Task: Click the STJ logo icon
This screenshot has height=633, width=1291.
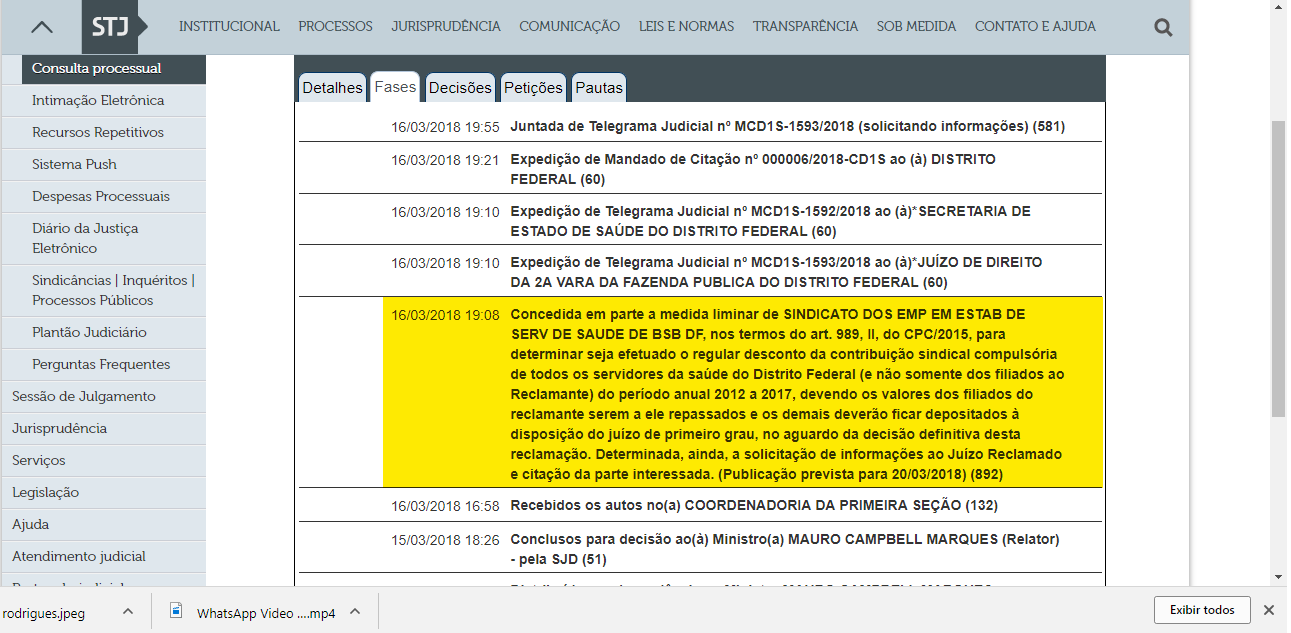Action: coord(110,27)
